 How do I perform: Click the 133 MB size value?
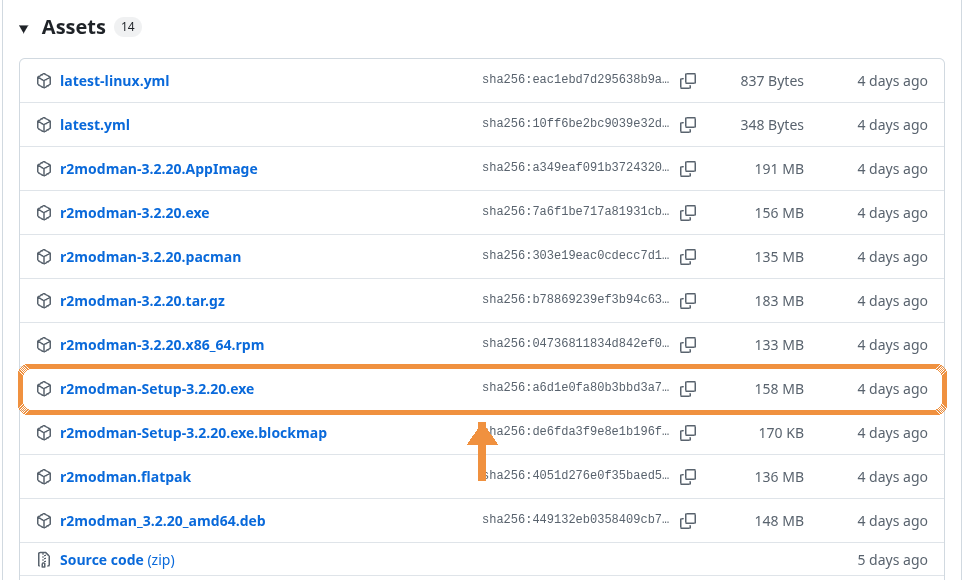pyautogui.click(x=779, y=344)
